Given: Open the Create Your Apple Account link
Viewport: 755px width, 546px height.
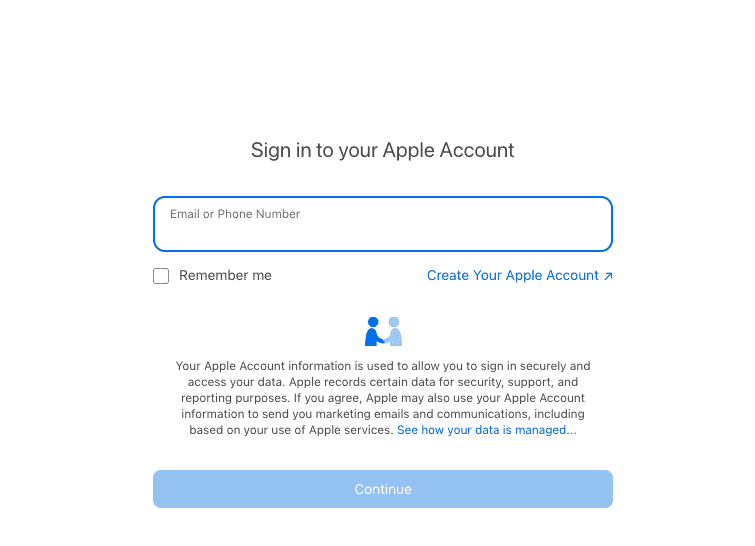Looking at the screenshot, I should tap(520, 275).
